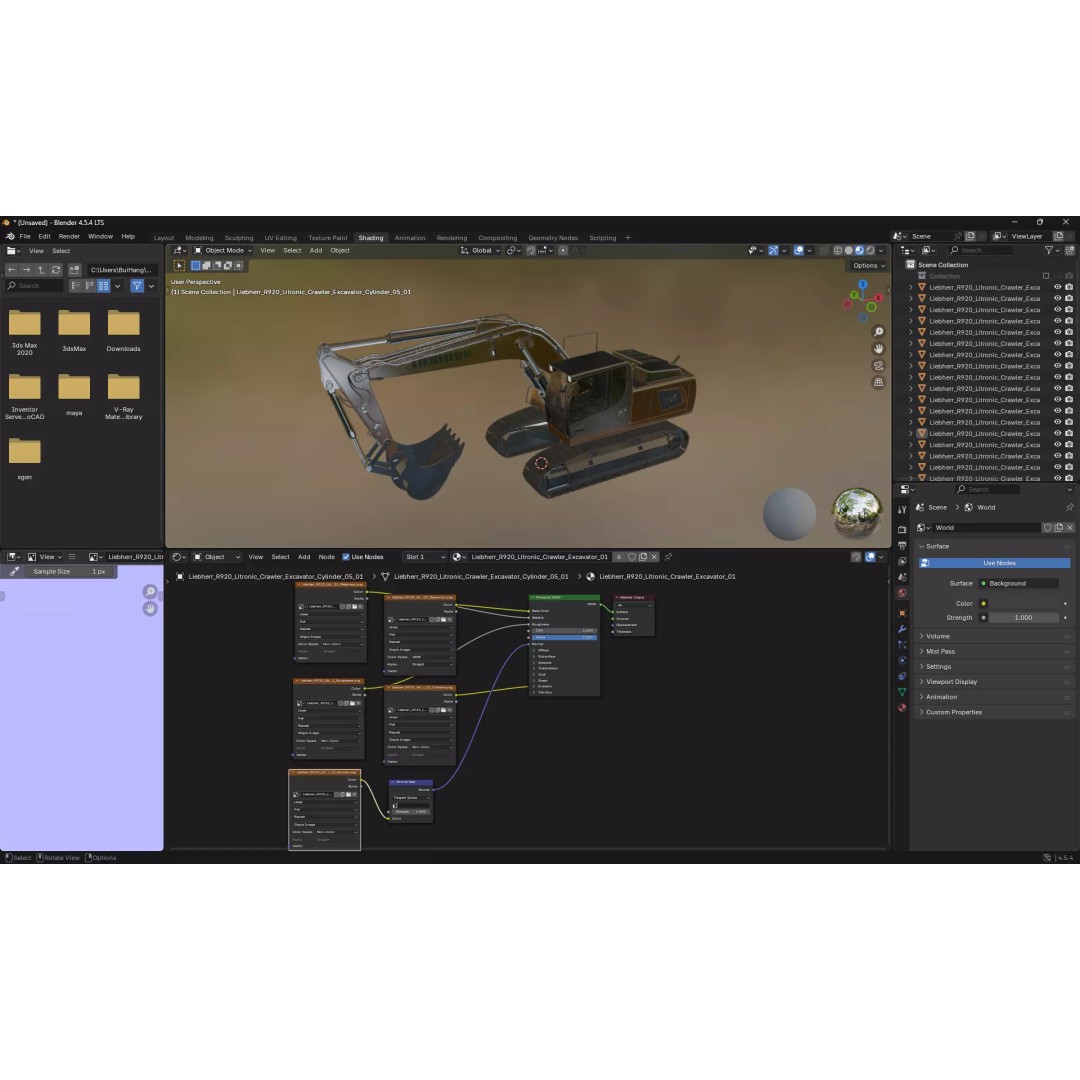This screenshot has height=1080, width=1080.
Task: Open node editor Add menu
Action: point(304,557)
